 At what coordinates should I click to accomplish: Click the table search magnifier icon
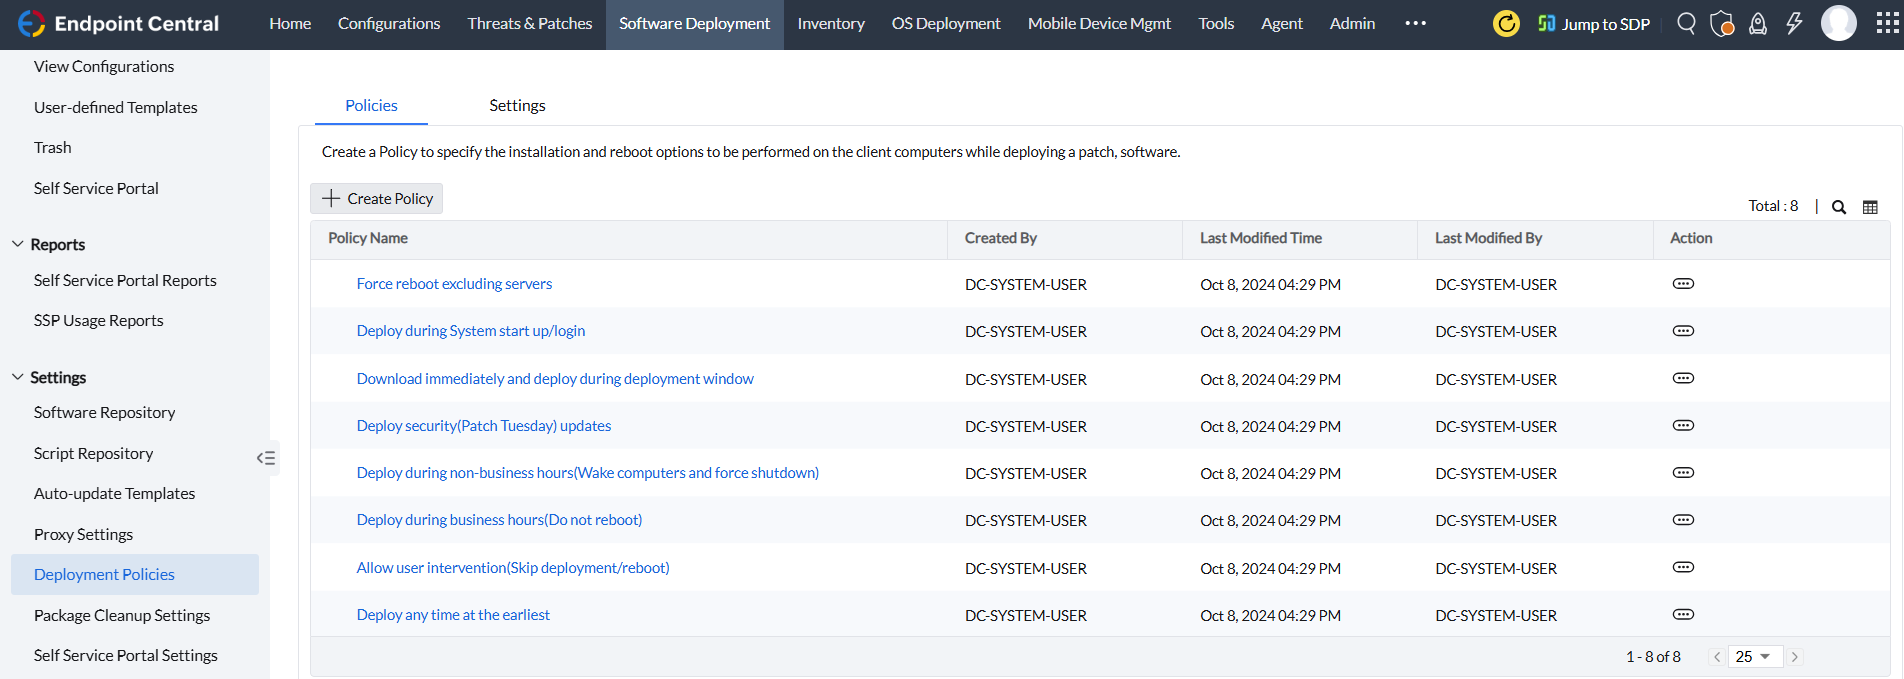tap(1838, 207)
